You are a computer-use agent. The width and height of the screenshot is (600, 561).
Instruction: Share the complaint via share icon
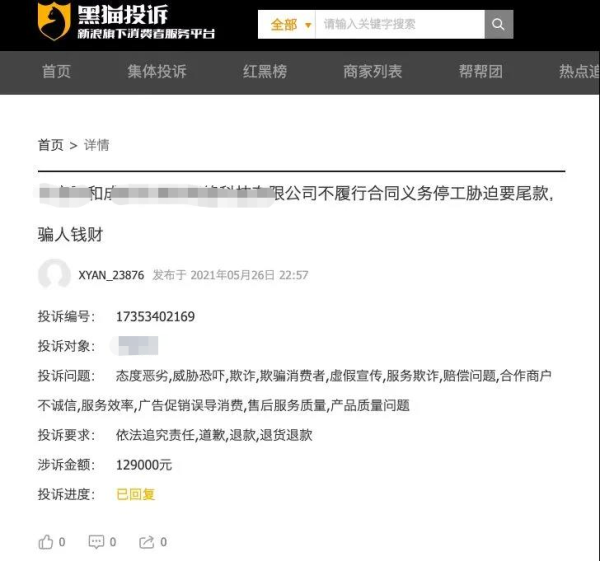pyautogui.click(x=147, y=542)
